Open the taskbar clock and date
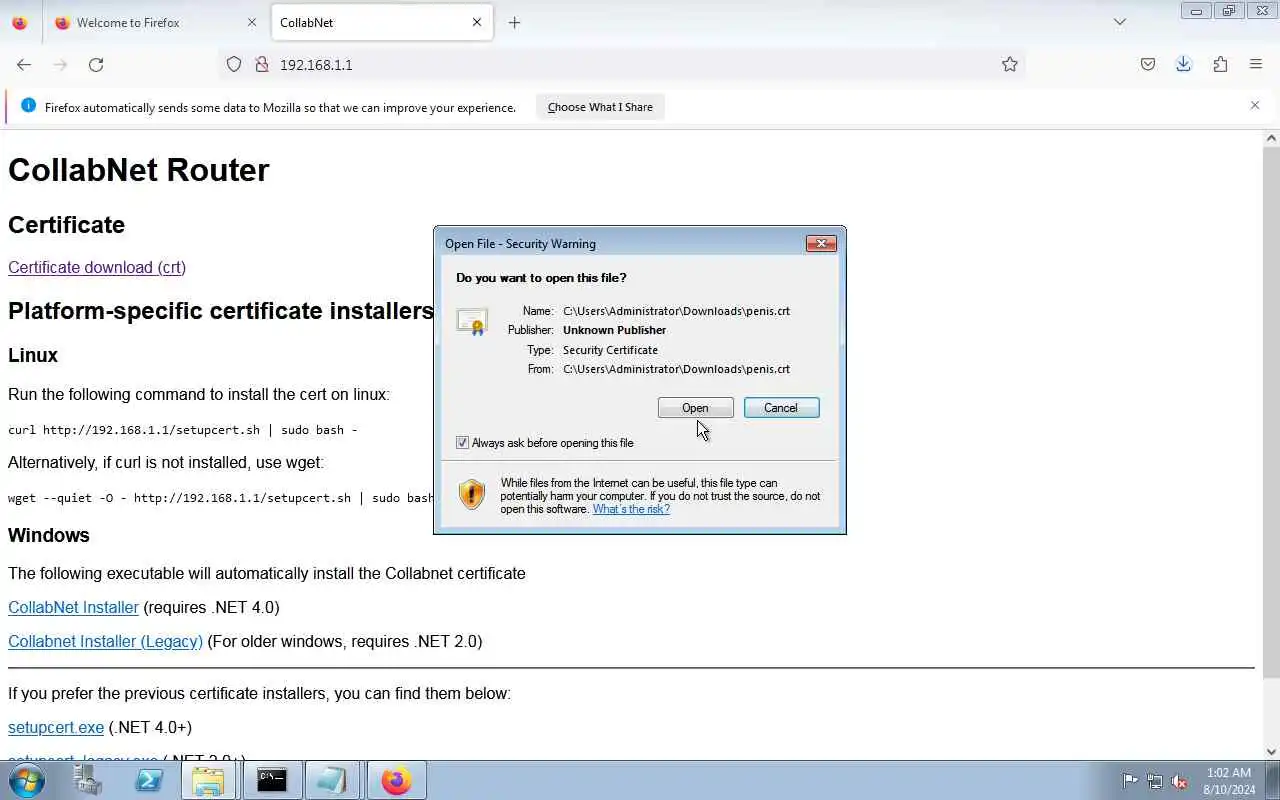This screenshot has width=1280, height=800. (x=1229, y=781)
